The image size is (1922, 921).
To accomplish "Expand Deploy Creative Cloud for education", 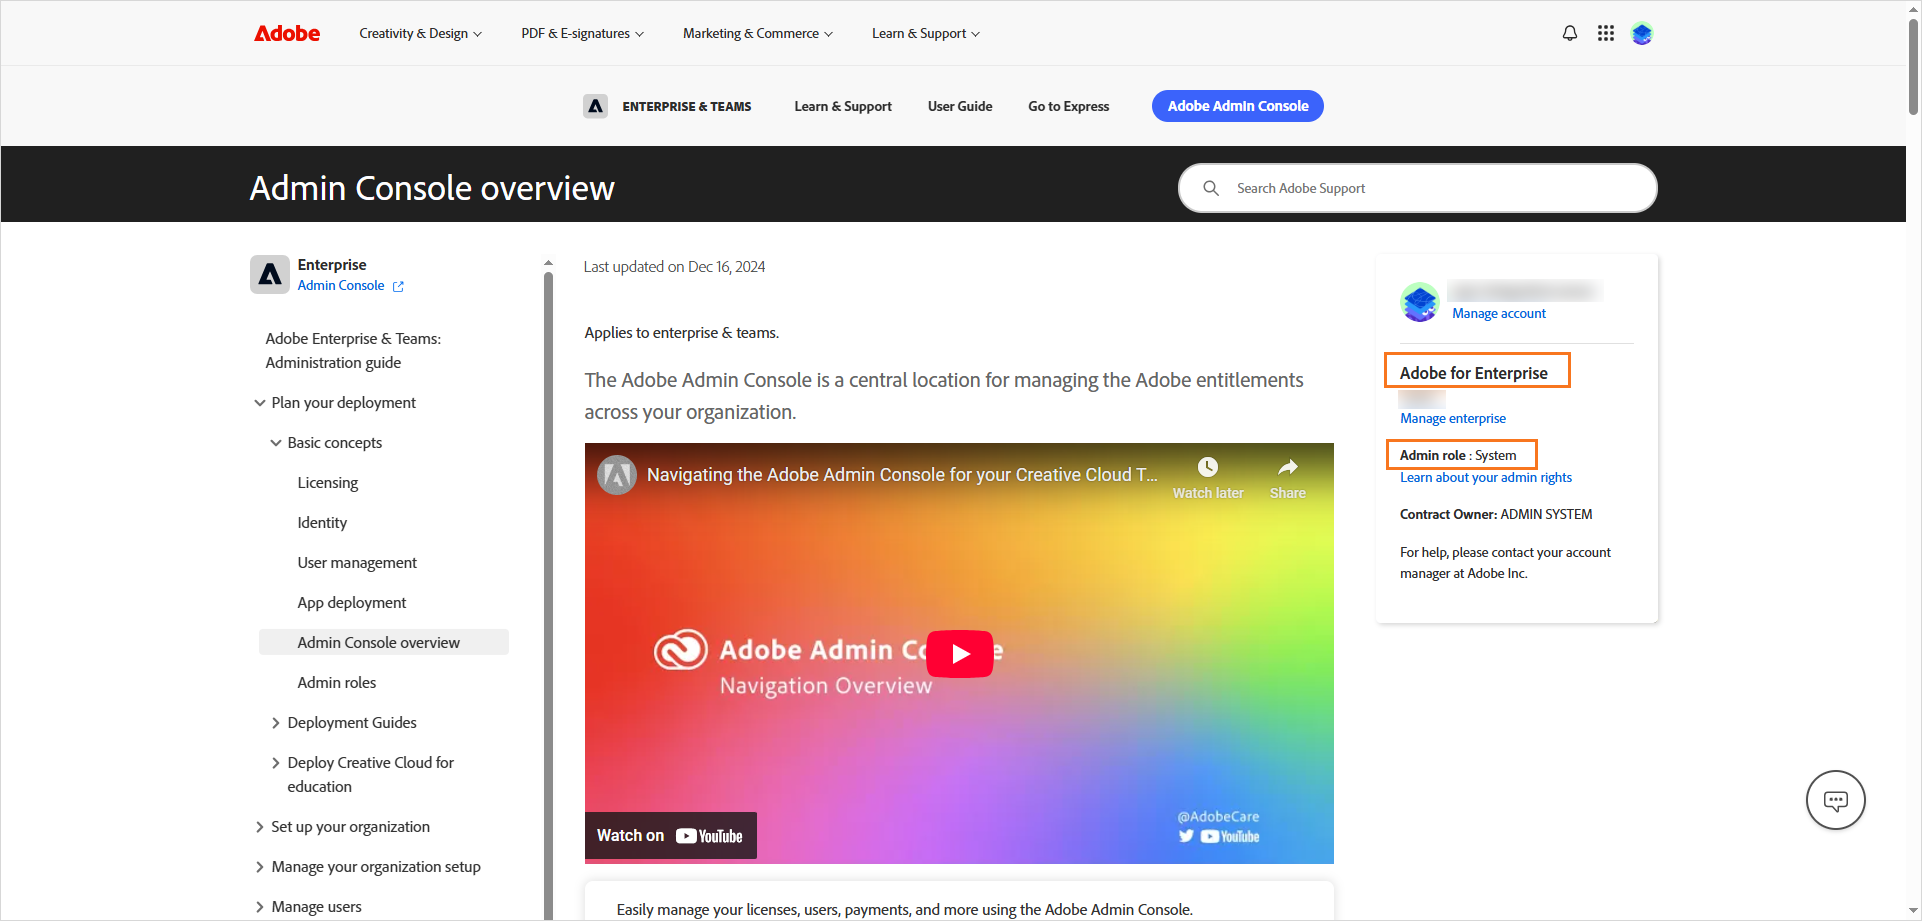I will [276, 763].
